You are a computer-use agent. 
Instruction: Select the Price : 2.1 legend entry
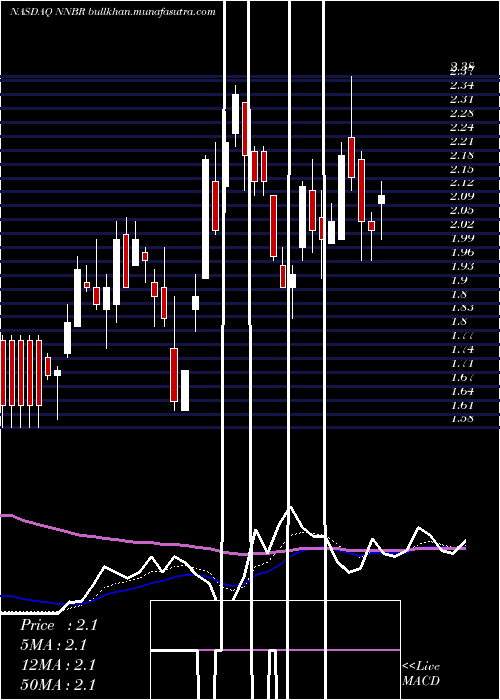(x=58, y=625)
